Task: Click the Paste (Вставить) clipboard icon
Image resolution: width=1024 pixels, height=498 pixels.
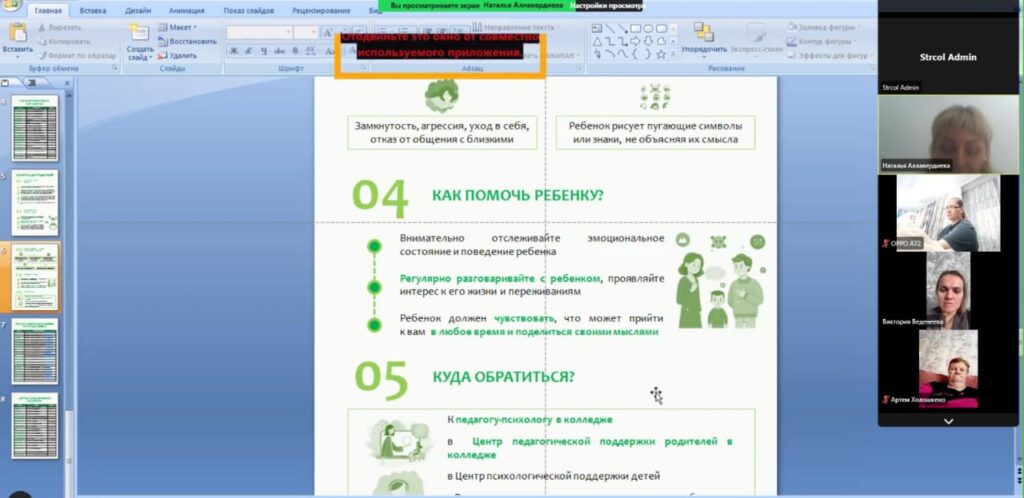Action: [17, 34]
